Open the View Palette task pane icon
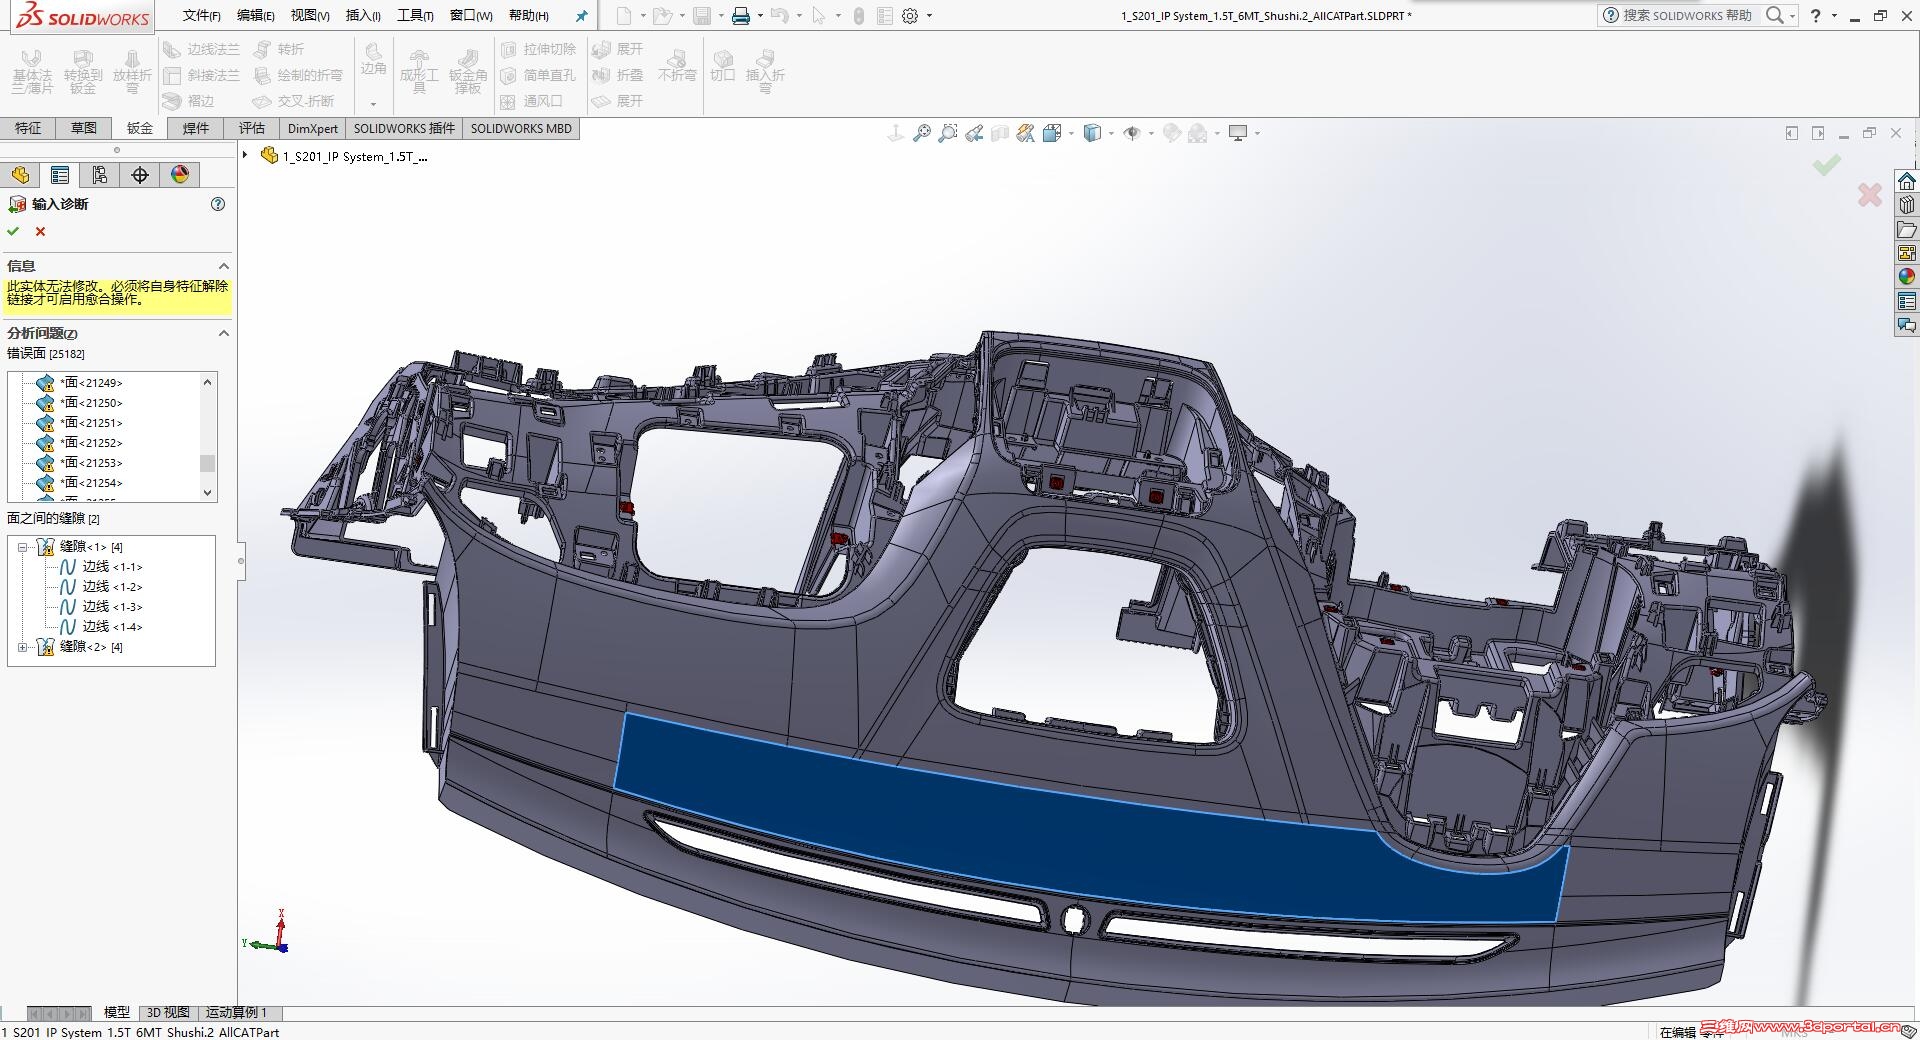The height and width of the screenshot is (1040, 1920). tap(1907, 253)
